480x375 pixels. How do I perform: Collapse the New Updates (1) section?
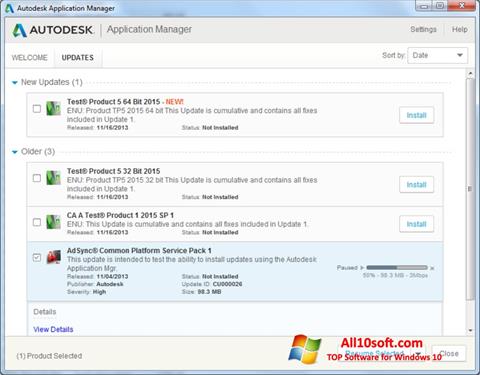(x=15, y=82)
